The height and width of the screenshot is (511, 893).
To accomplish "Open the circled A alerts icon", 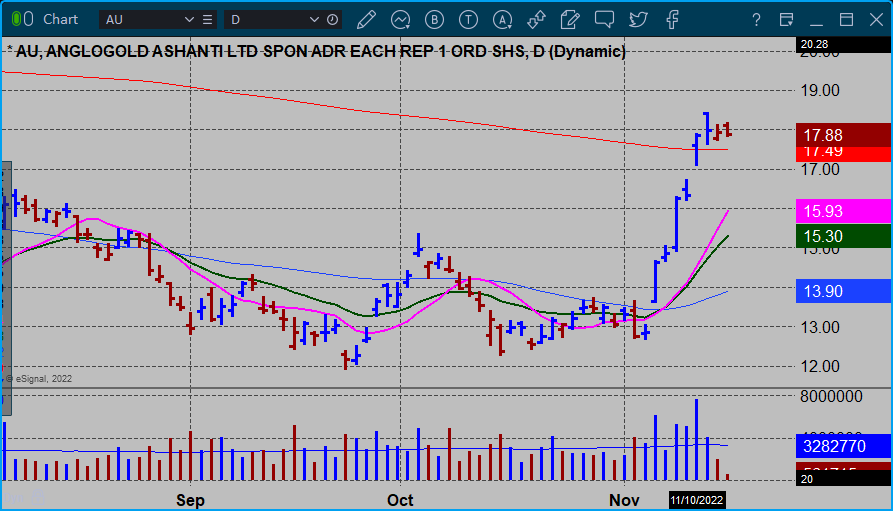I will (x=502, y=20).
